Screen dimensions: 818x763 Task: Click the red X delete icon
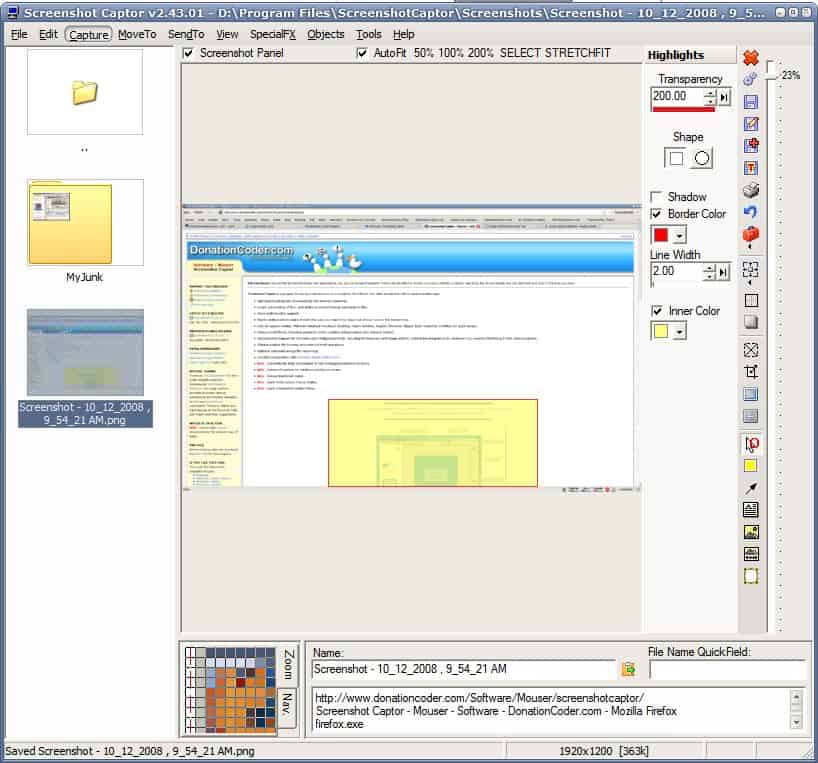(751, 58)
